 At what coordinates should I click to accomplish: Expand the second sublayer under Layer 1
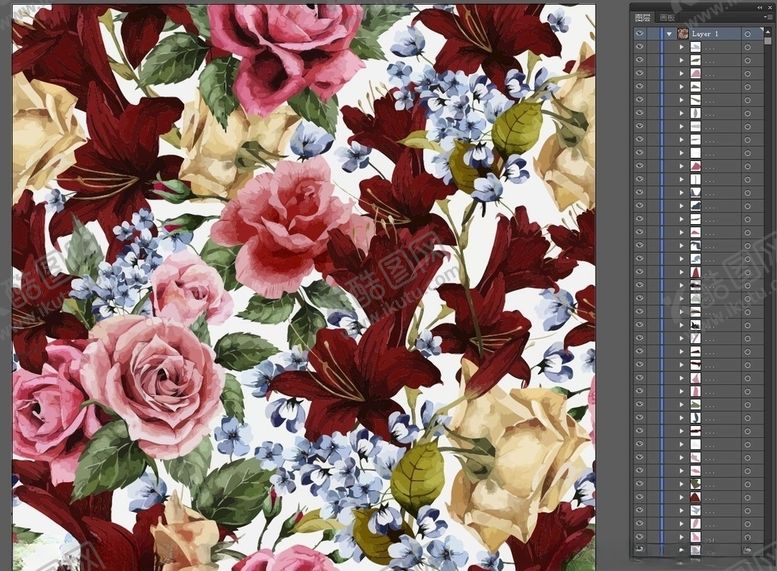click(682, 60)
